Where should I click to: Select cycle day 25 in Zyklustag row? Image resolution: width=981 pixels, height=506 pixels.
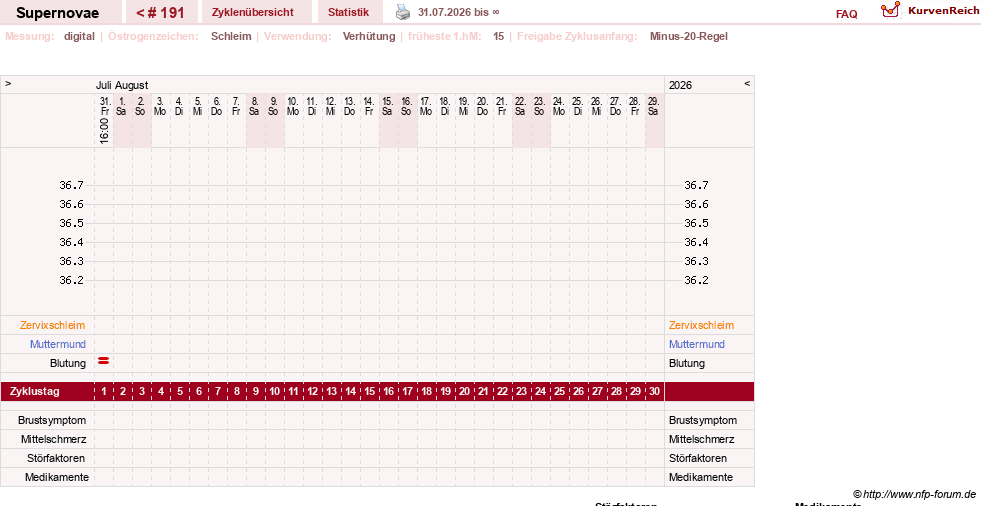(x=559, y=392)
